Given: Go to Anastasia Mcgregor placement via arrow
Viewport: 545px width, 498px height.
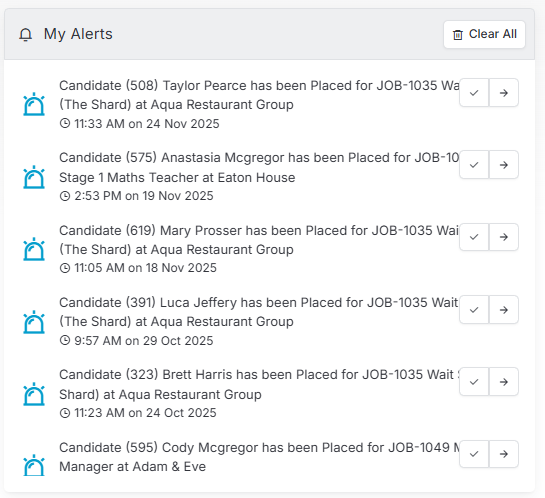Looking at the screenshot, I should (504, 165).
